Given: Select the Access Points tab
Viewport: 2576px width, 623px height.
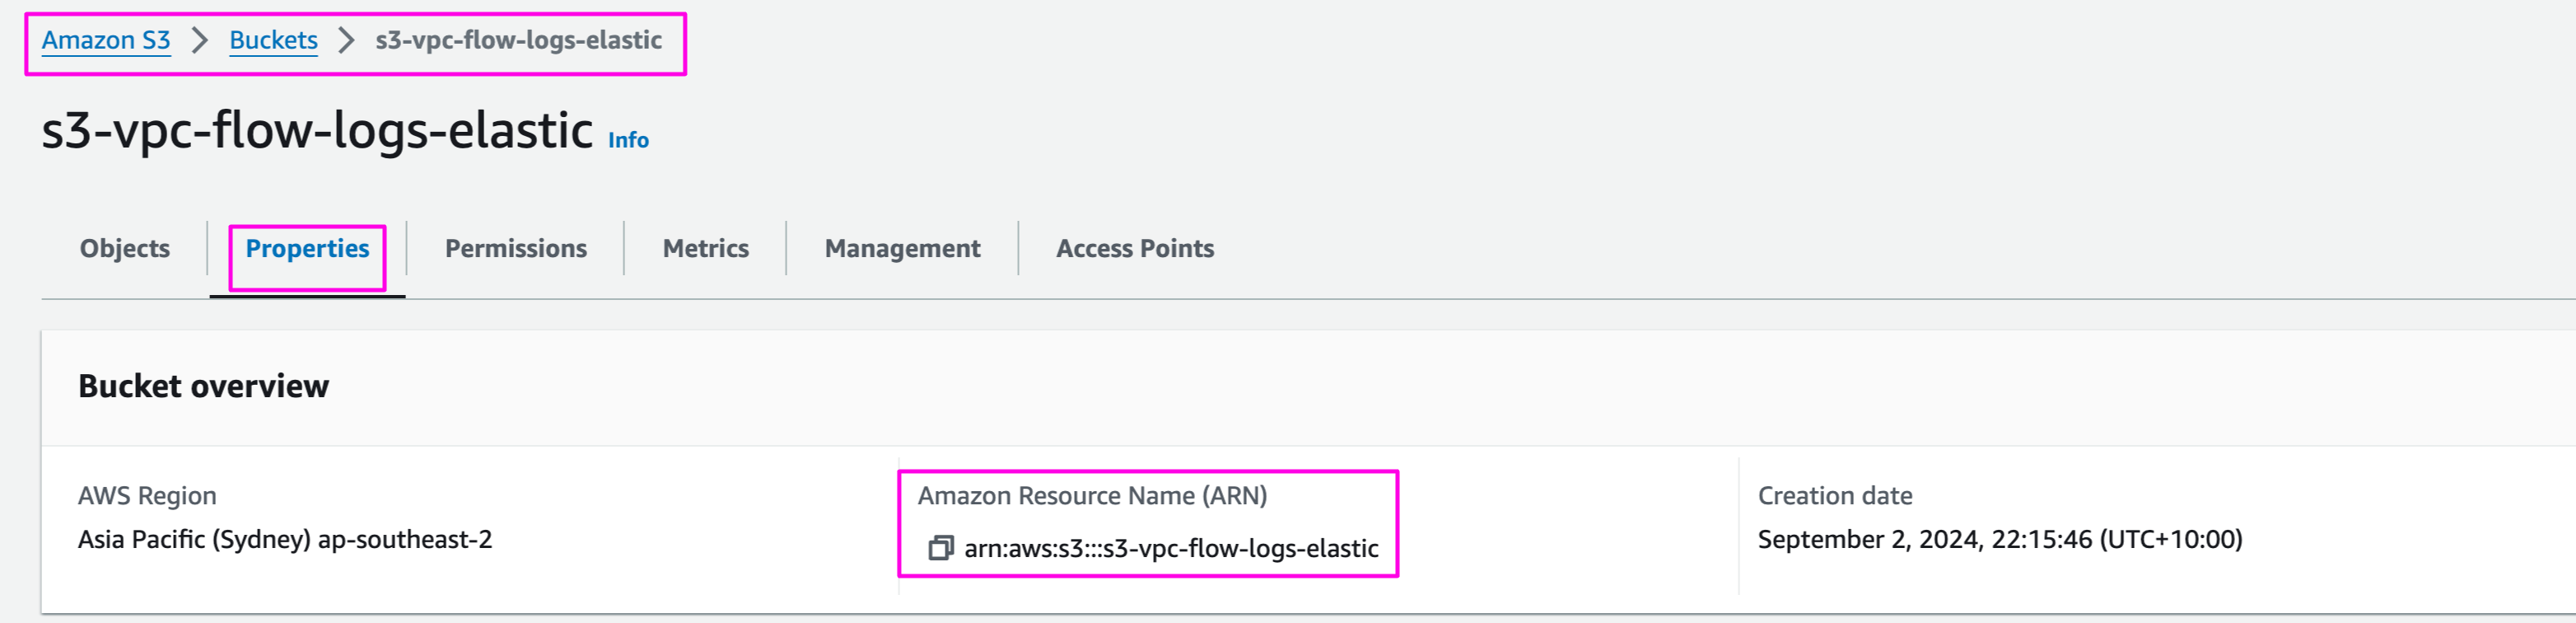Looking at the screenshot, I should [1135, 248].
